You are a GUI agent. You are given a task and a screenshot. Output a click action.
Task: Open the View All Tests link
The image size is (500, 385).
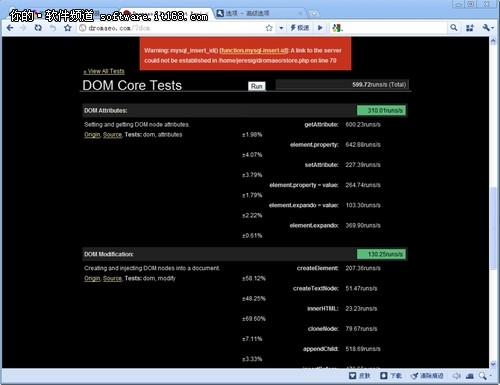click(104, 71)
